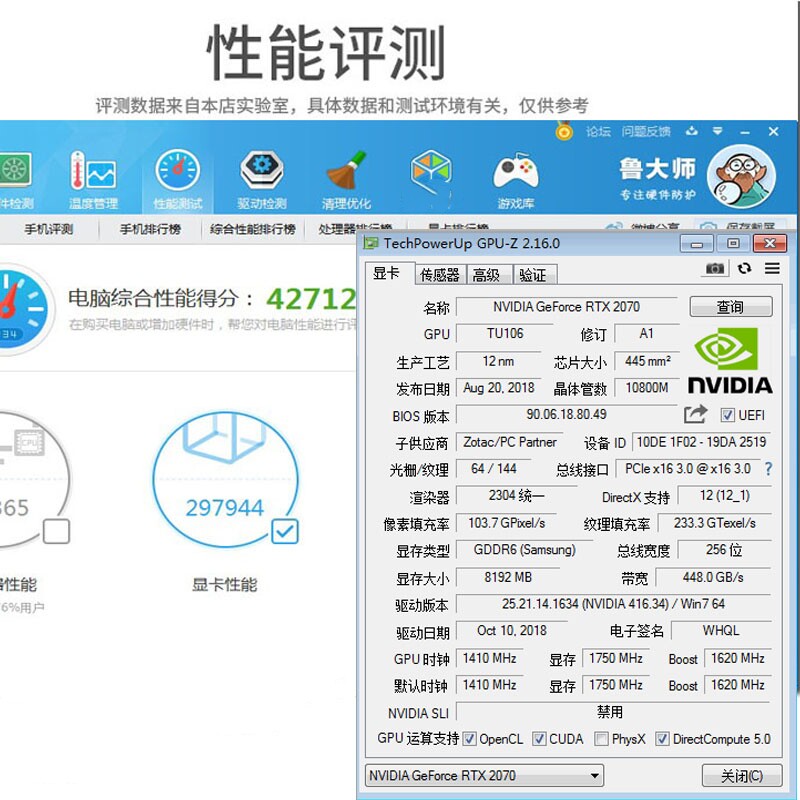Screen dimensions: 800x800
Task: Click the GPU-Z title bar app icon
Action: (x=371, y=243)
